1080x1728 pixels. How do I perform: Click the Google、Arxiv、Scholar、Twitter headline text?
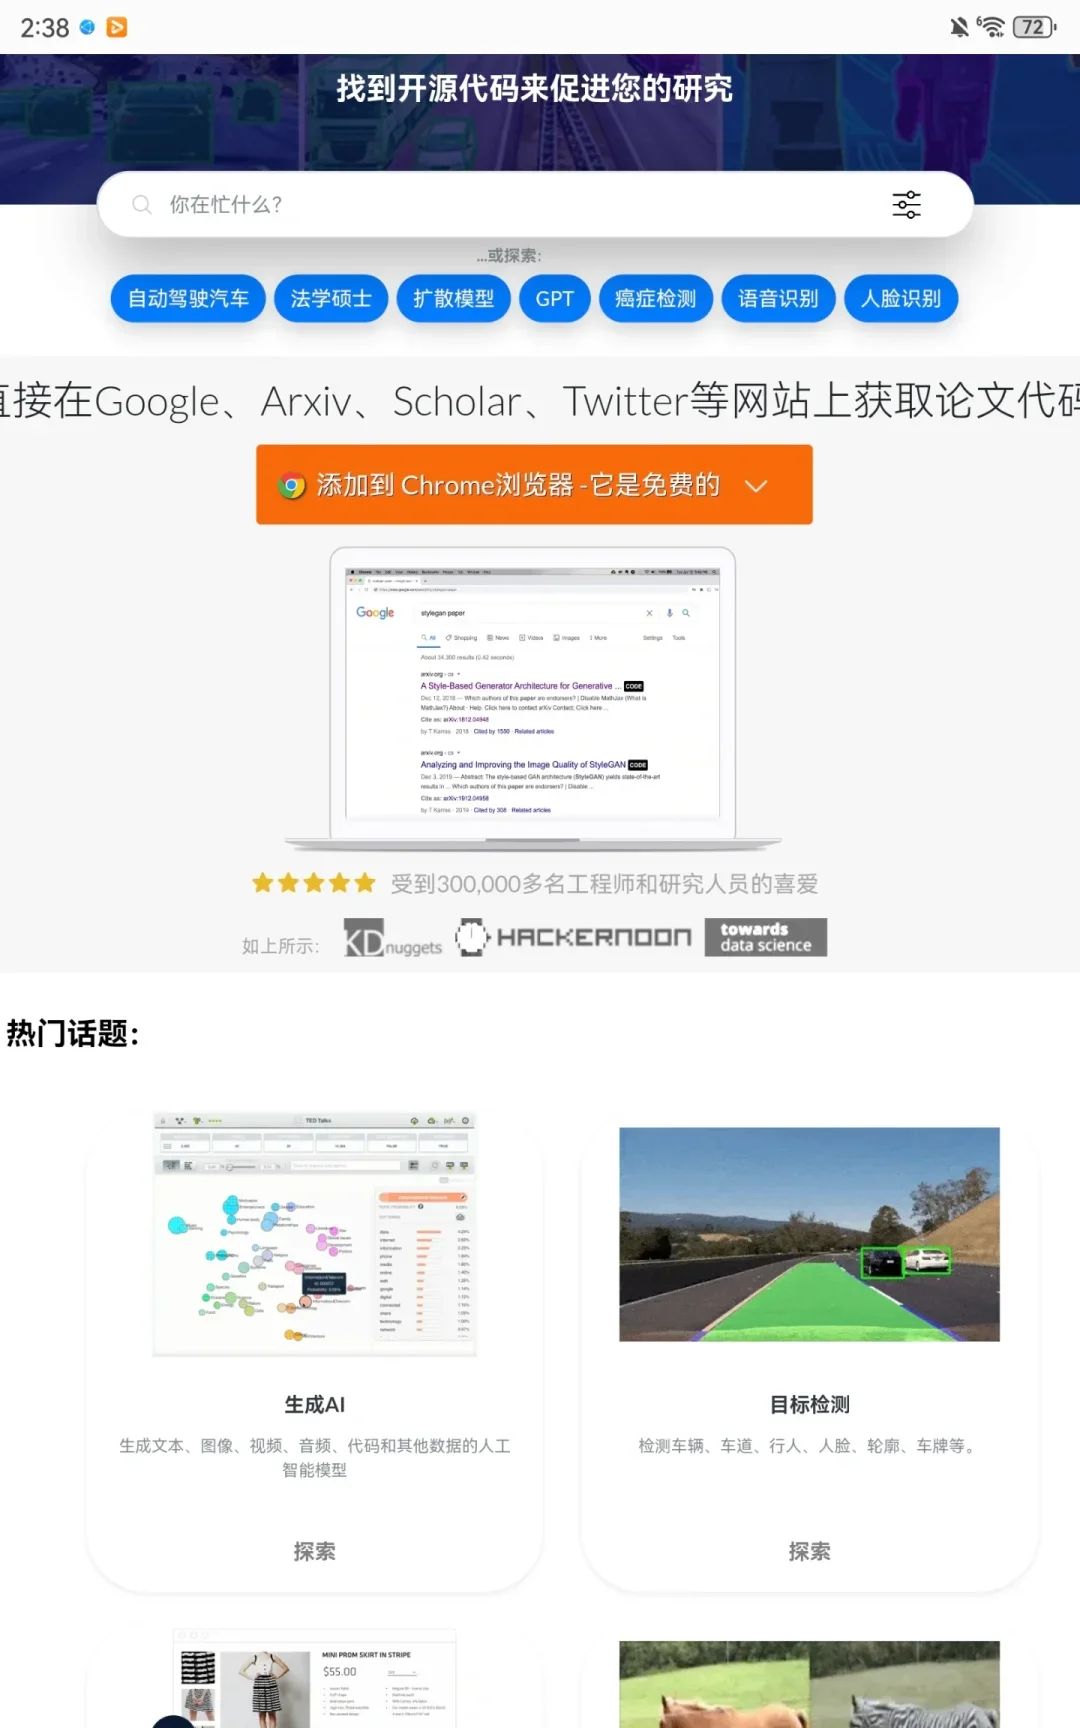click(x=540, y=401)
